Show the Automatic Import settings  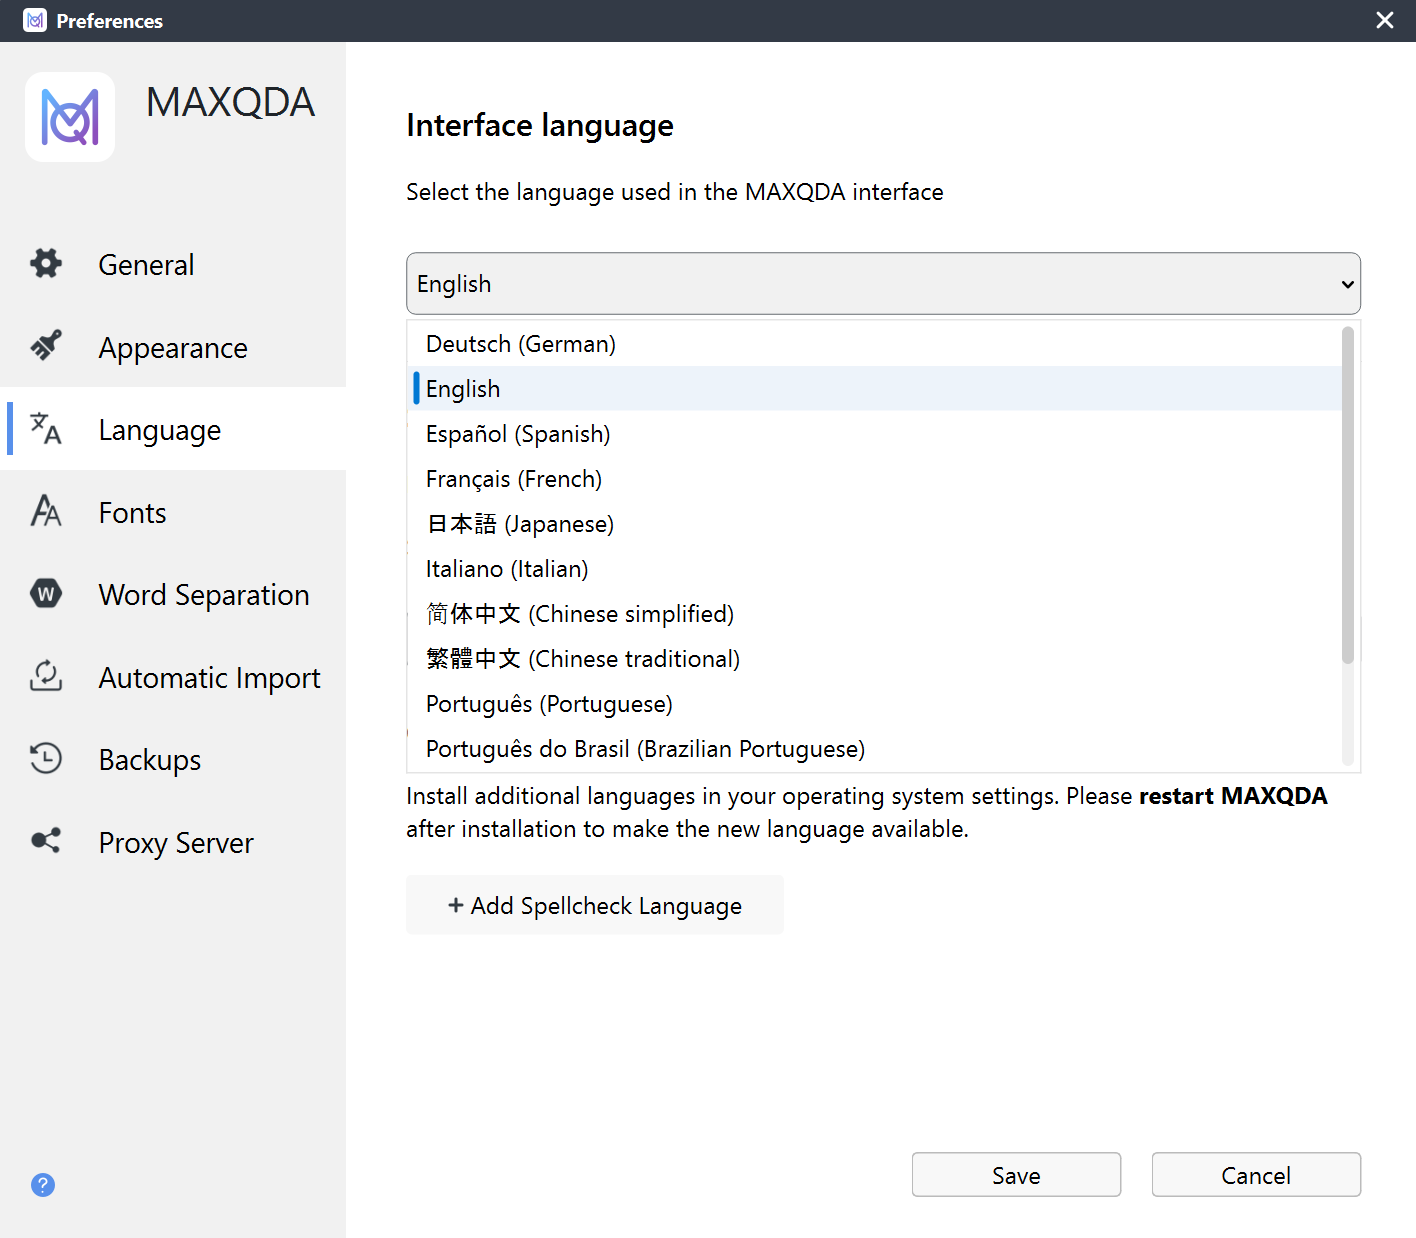[x=173, y=677]
